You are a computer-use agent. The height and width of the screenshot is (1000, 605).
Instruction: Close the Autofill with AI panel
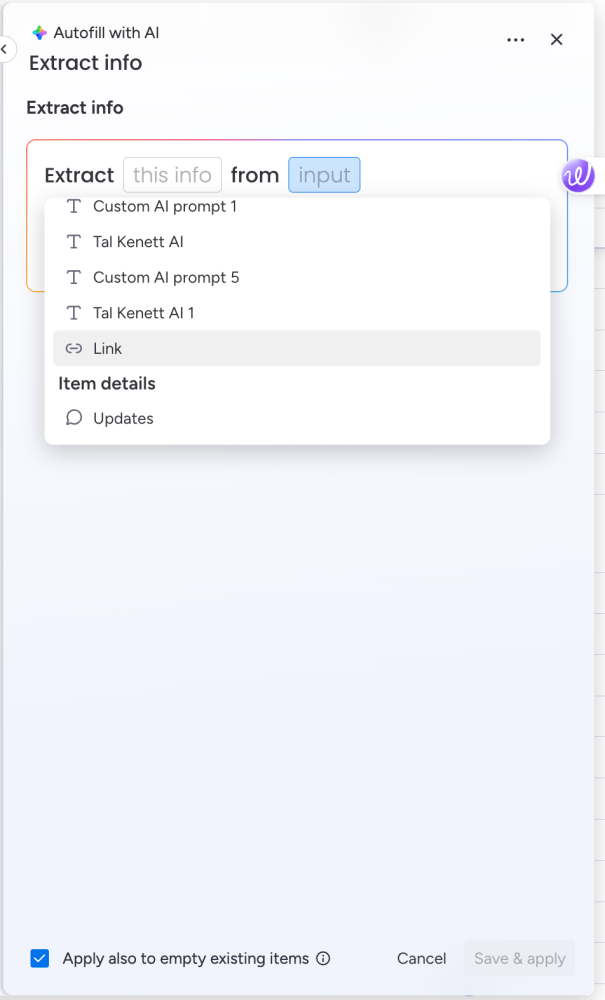click(x=557, y=40)
